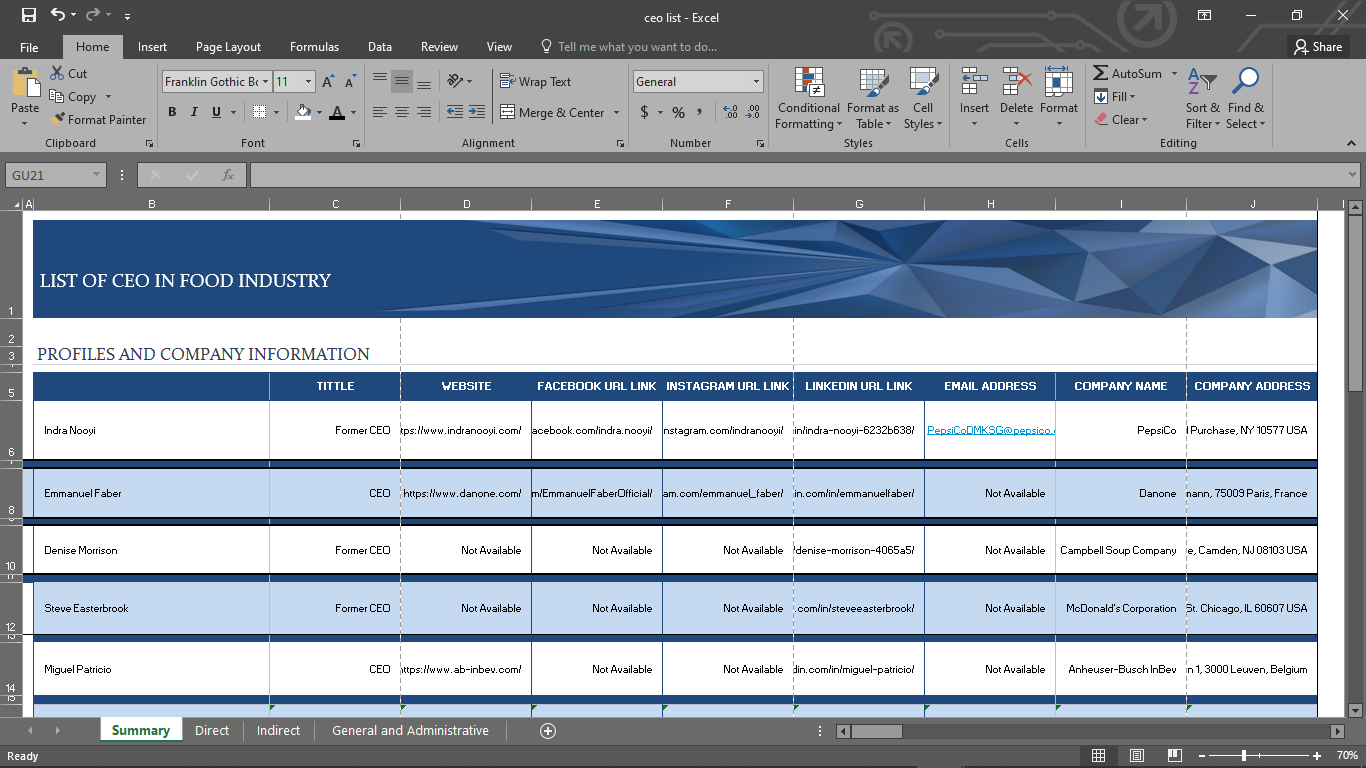
Task: Insert cells using the Insert icon
Action: point(974,82)
